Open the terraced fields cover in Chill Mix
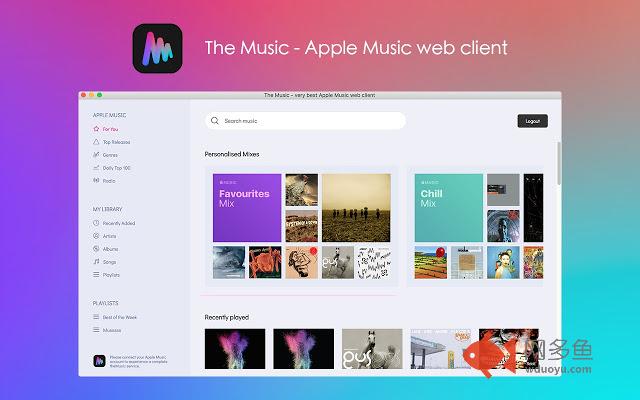 point(431,262)
